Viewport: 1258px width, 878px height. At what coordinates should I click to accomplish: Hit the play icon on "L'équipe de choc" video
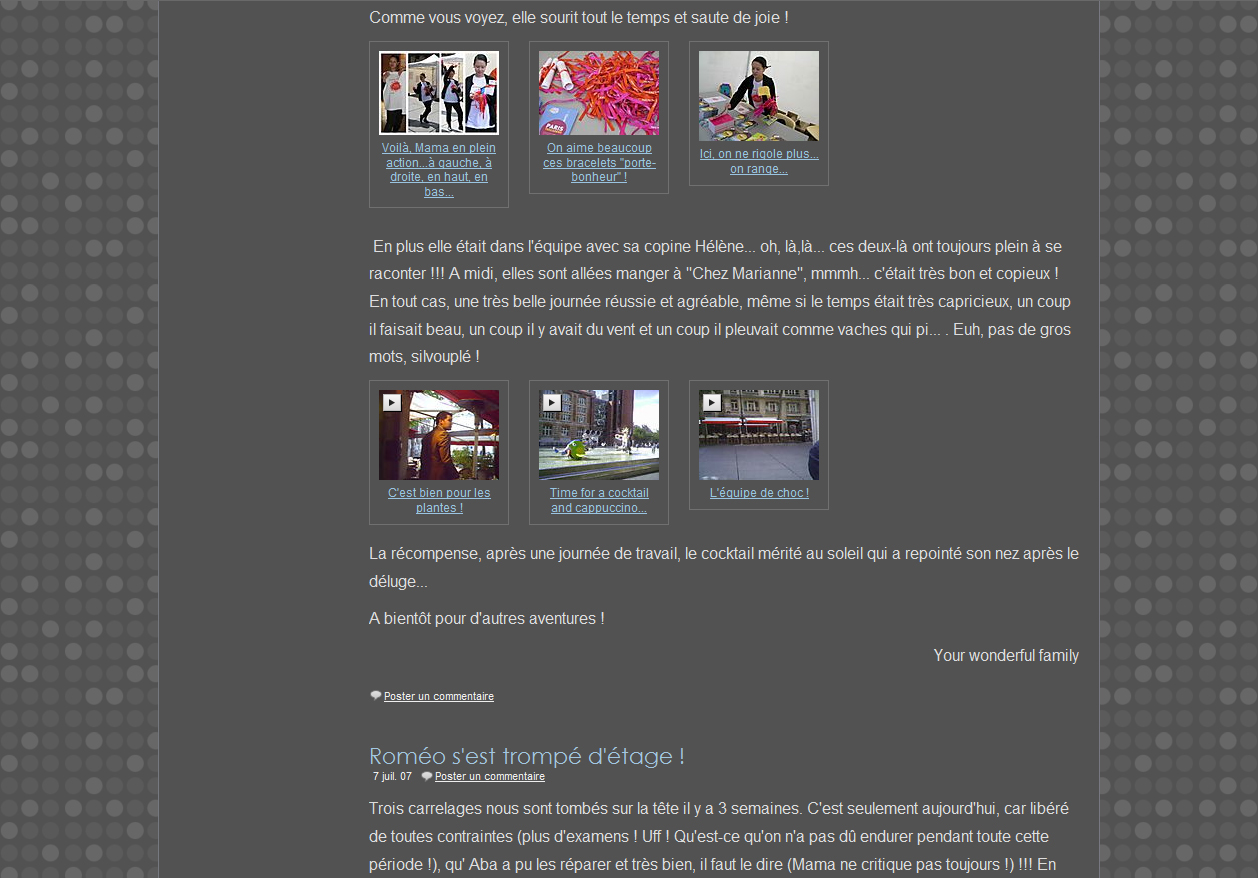(x=711, y=403)
